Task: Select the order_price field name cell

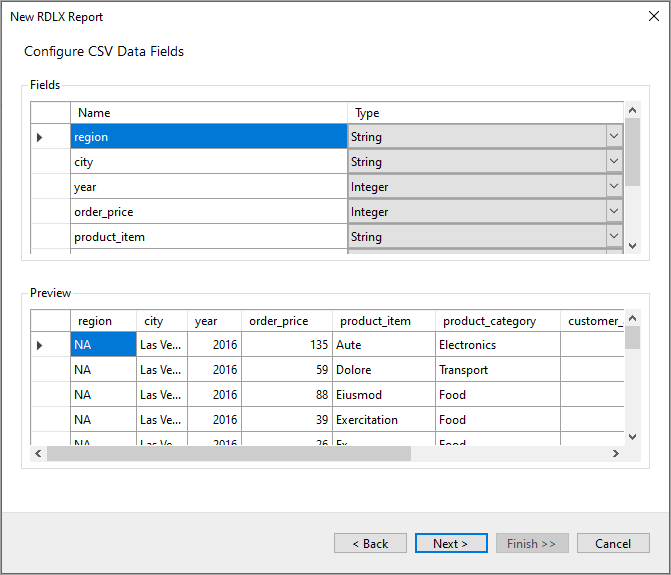Action: (x=209, y=211)
